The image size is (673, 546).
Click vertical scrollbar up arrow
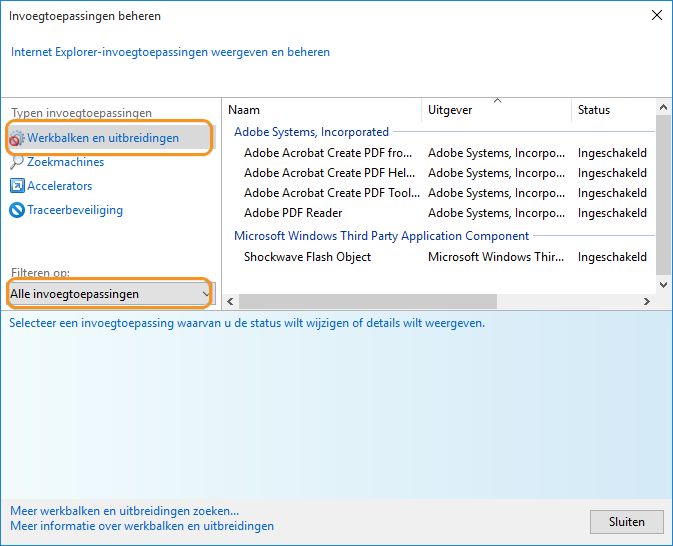[x=663, y=107]
